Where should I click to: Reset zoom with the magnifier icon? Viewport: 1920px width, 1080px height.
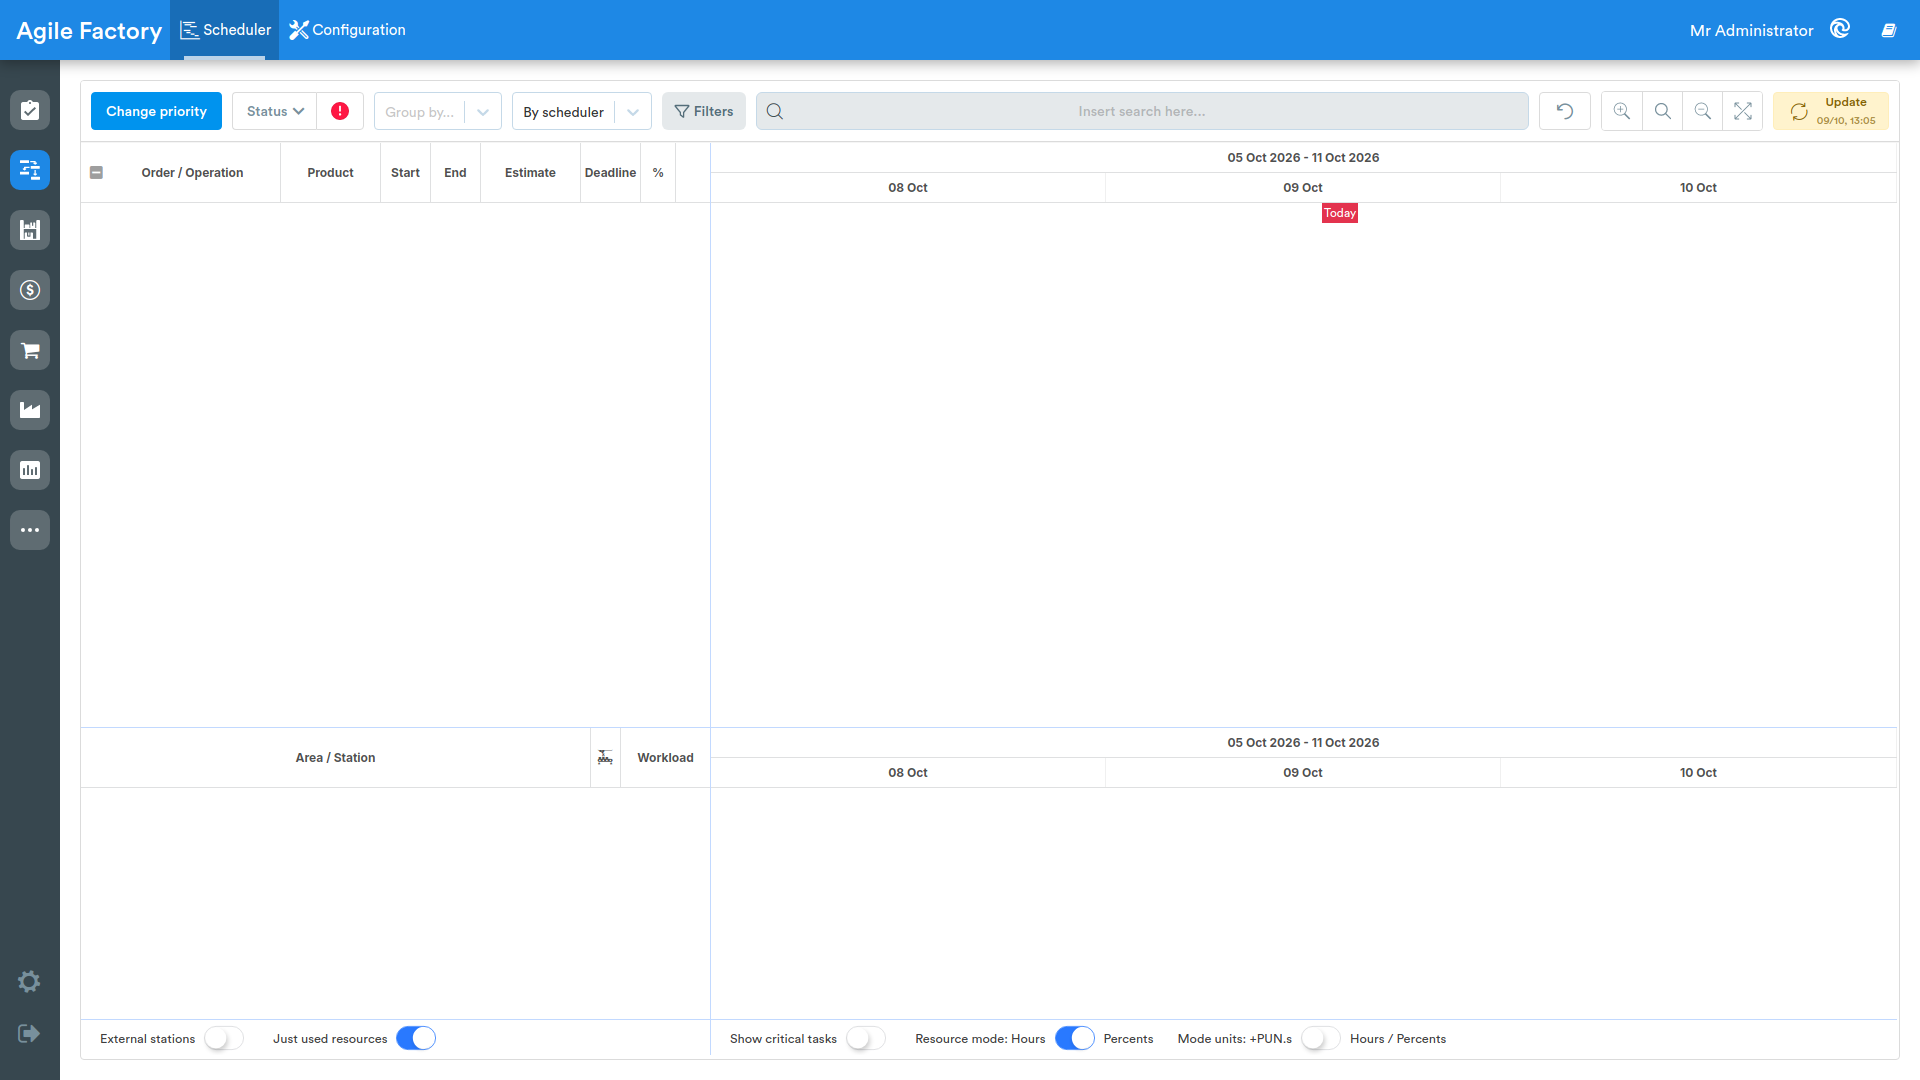tap(1662, 111)
